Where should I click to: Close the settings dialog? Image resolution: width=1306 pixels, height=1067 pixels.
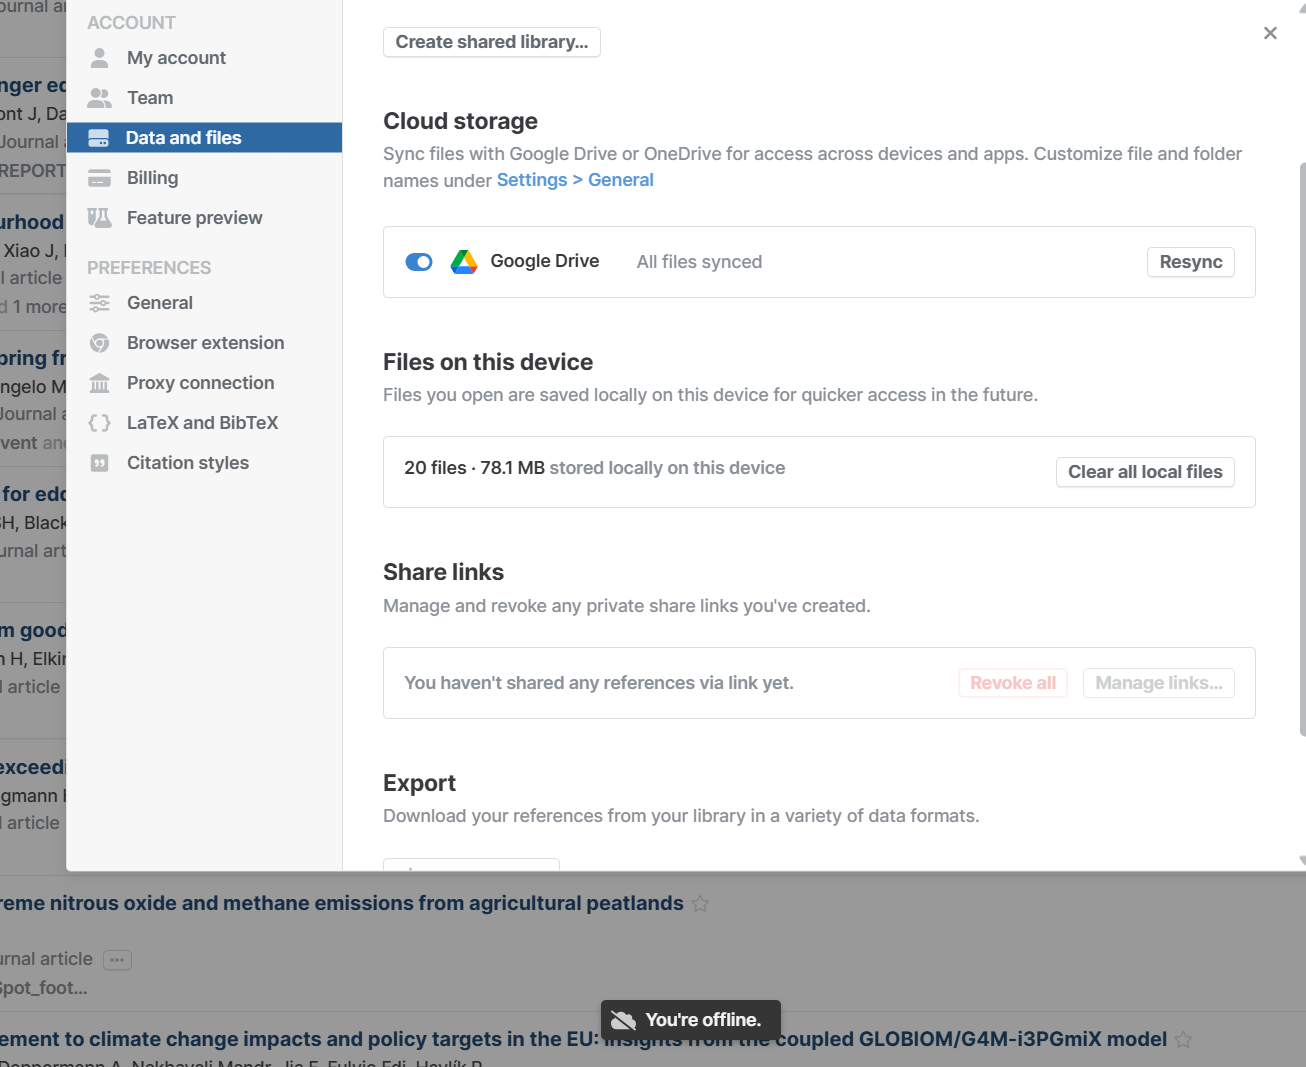coord(1270,33)
